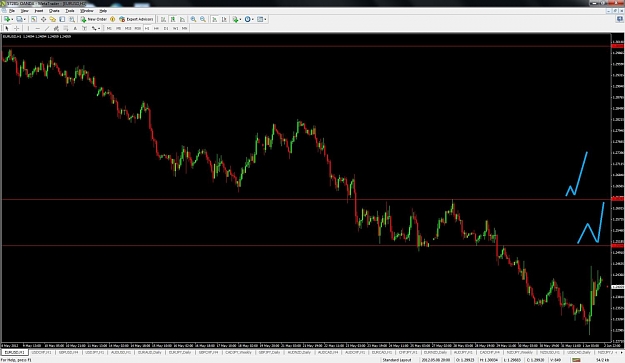Viewport: 625px width, 363px height.
Task: Toggle chart Auto Scroll
Action: 215,19
